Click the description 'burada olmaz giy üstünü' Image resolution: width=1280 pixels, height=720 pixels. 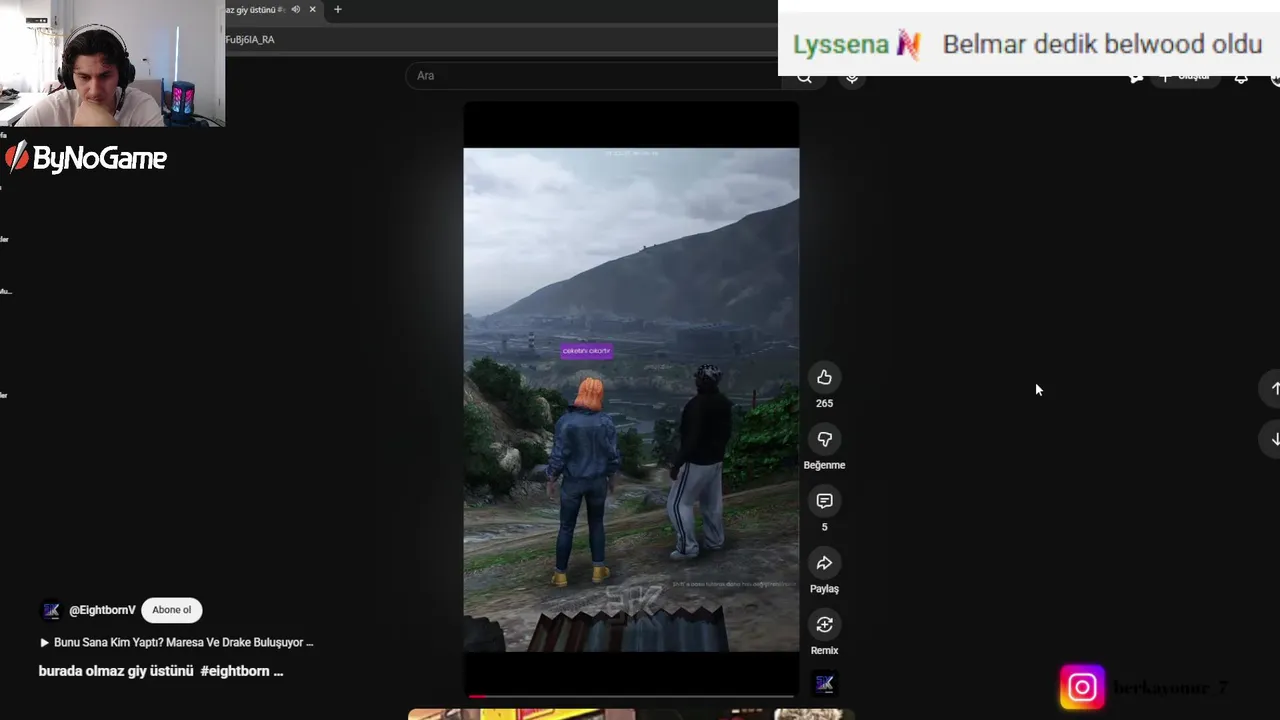pos(116,671)
